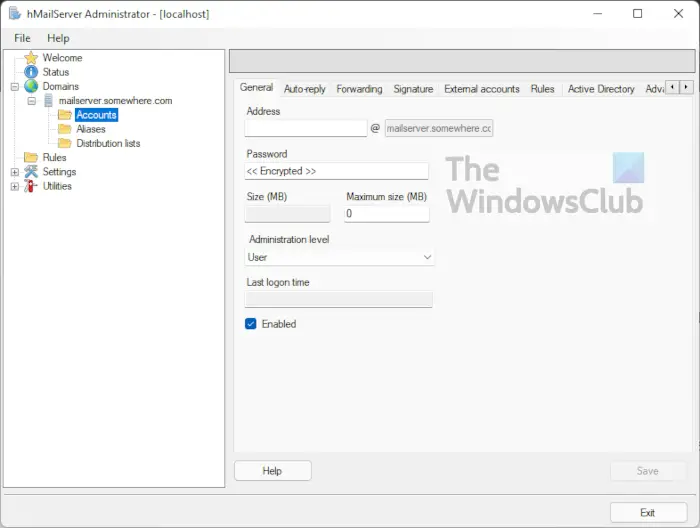Click the Aliases folder icon

(65, 129)
